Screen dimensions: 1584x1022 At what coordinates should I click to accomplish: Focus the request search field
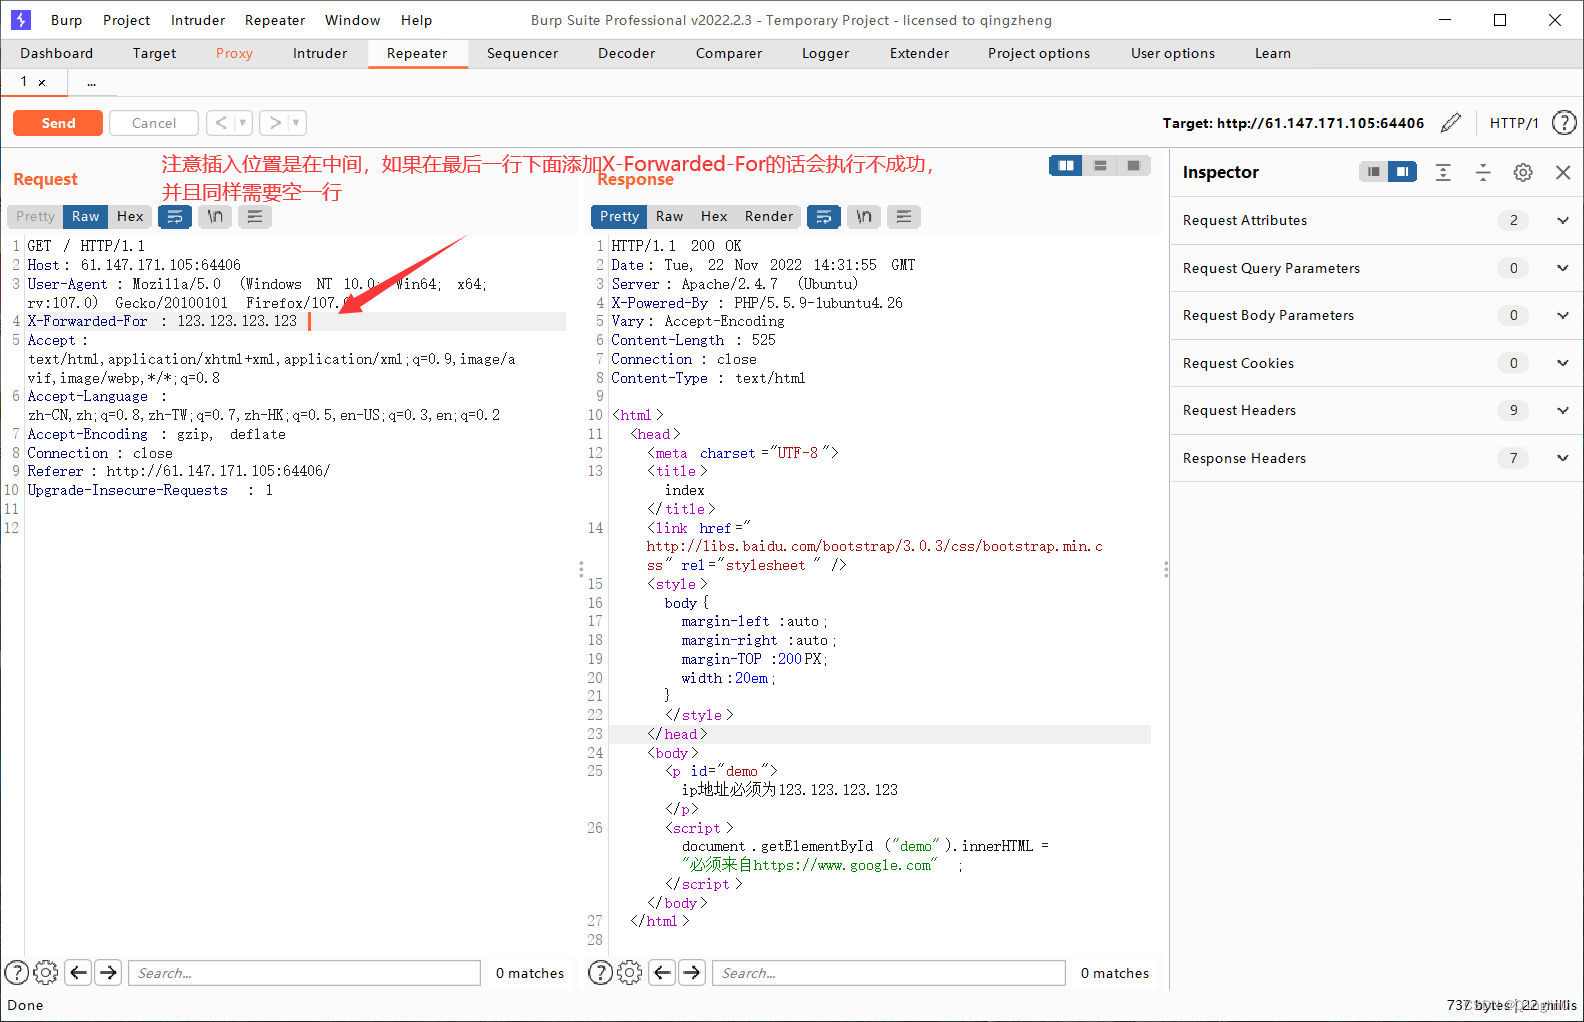304,973
